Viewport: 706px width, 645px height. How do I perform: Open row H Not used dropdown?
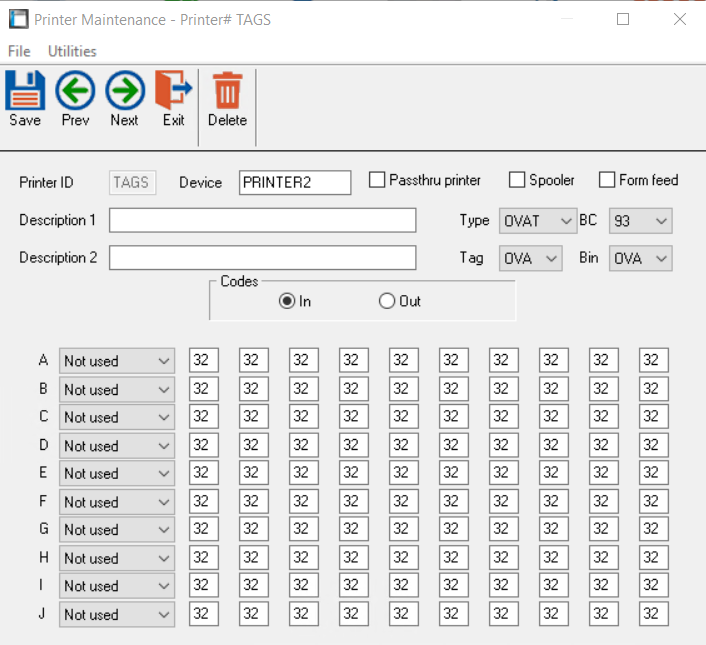tap(117, 558)
